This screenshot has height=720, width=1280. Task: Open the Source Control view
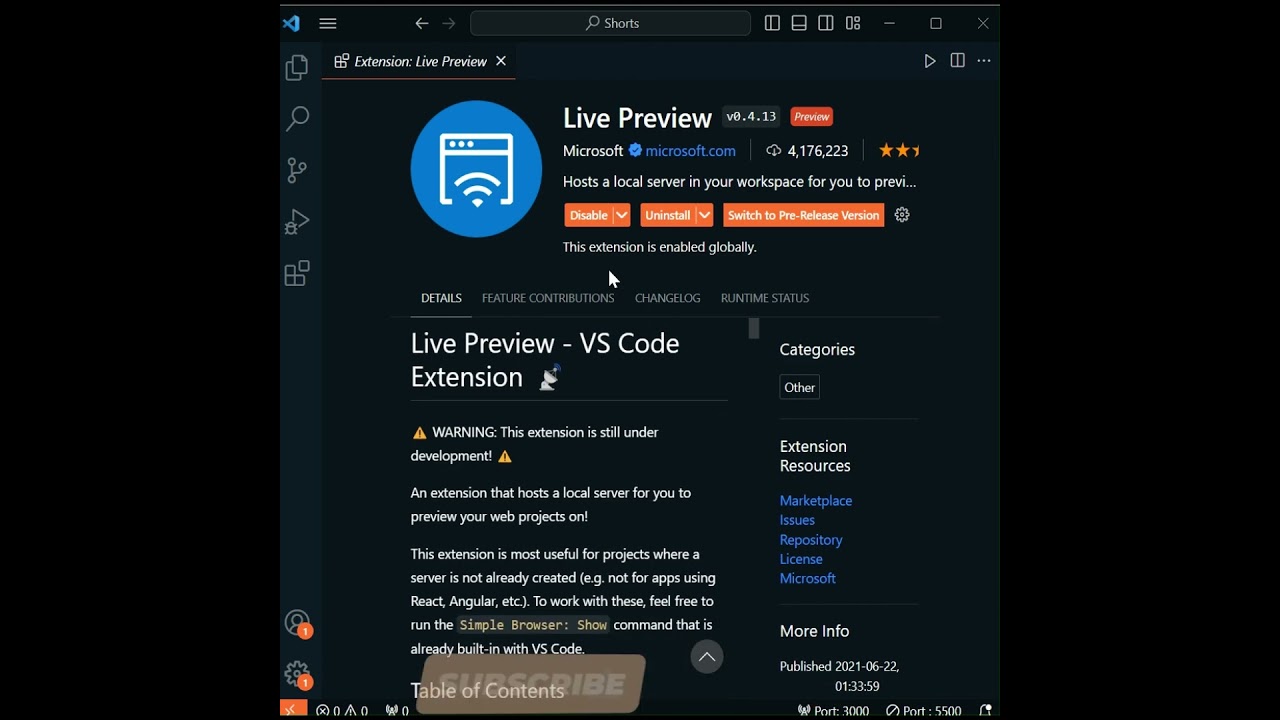297,170
